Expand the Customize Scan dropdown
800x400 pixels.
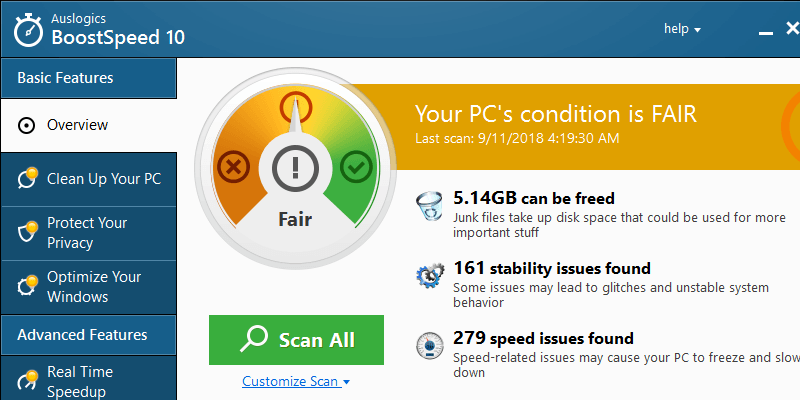point(296,382)
